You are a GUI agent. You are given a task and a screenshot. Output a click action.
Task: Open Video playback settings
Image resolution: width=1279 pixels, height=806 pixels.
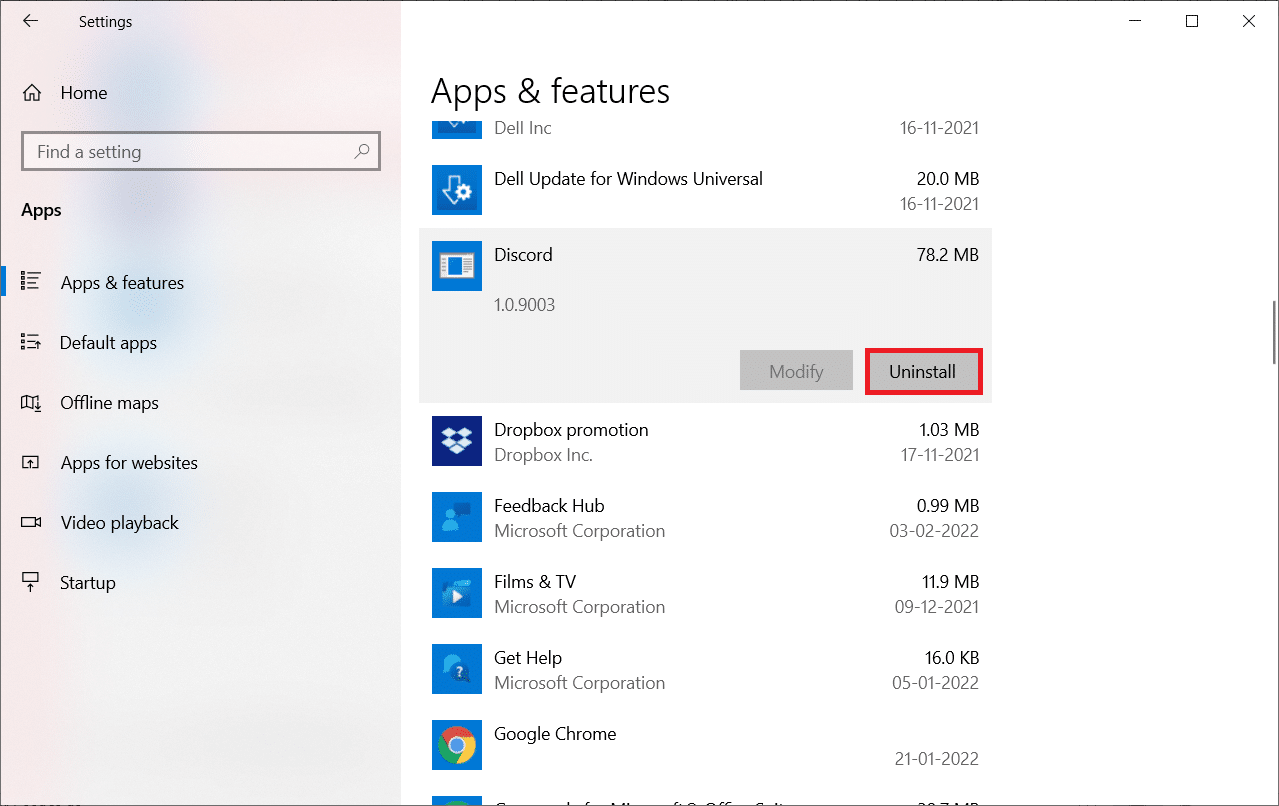click(x=200, y=523)
